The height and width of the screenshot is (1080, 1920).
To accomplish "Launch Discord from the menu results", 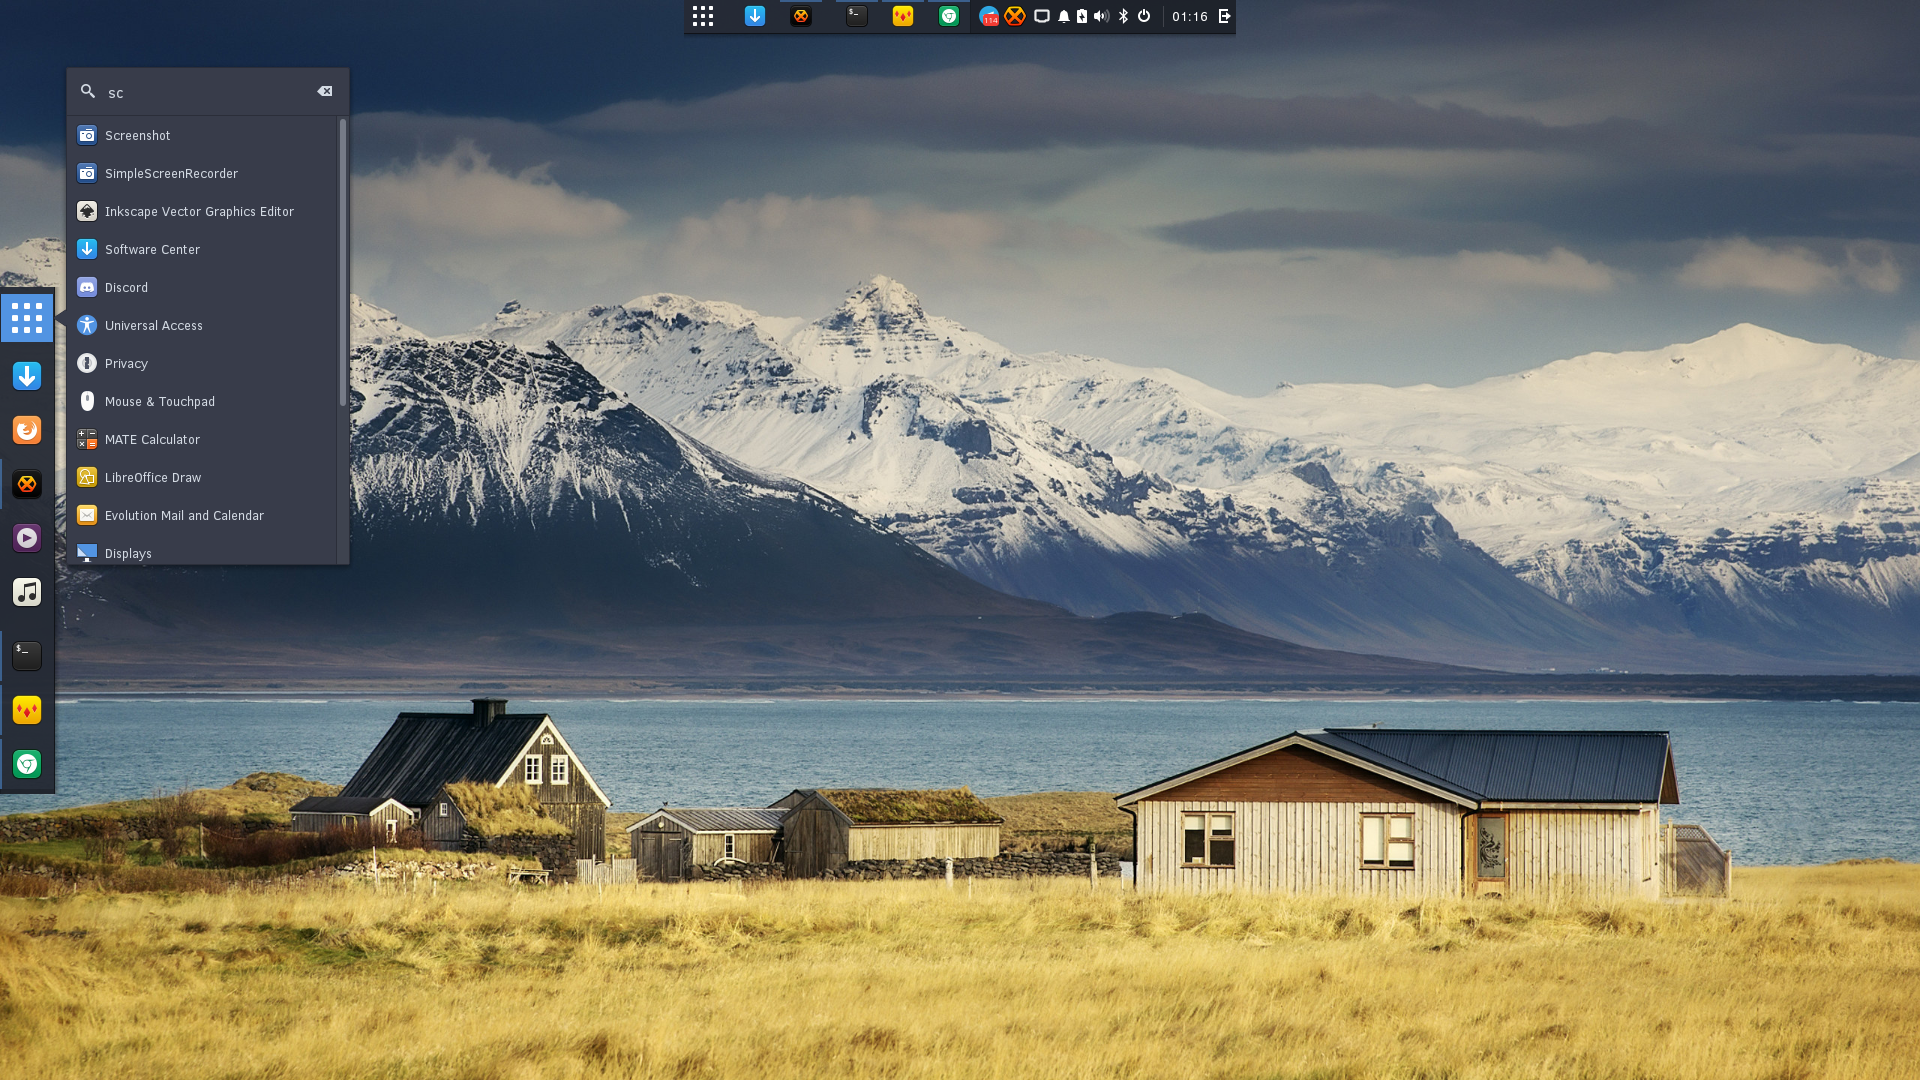I will point(202,287).
